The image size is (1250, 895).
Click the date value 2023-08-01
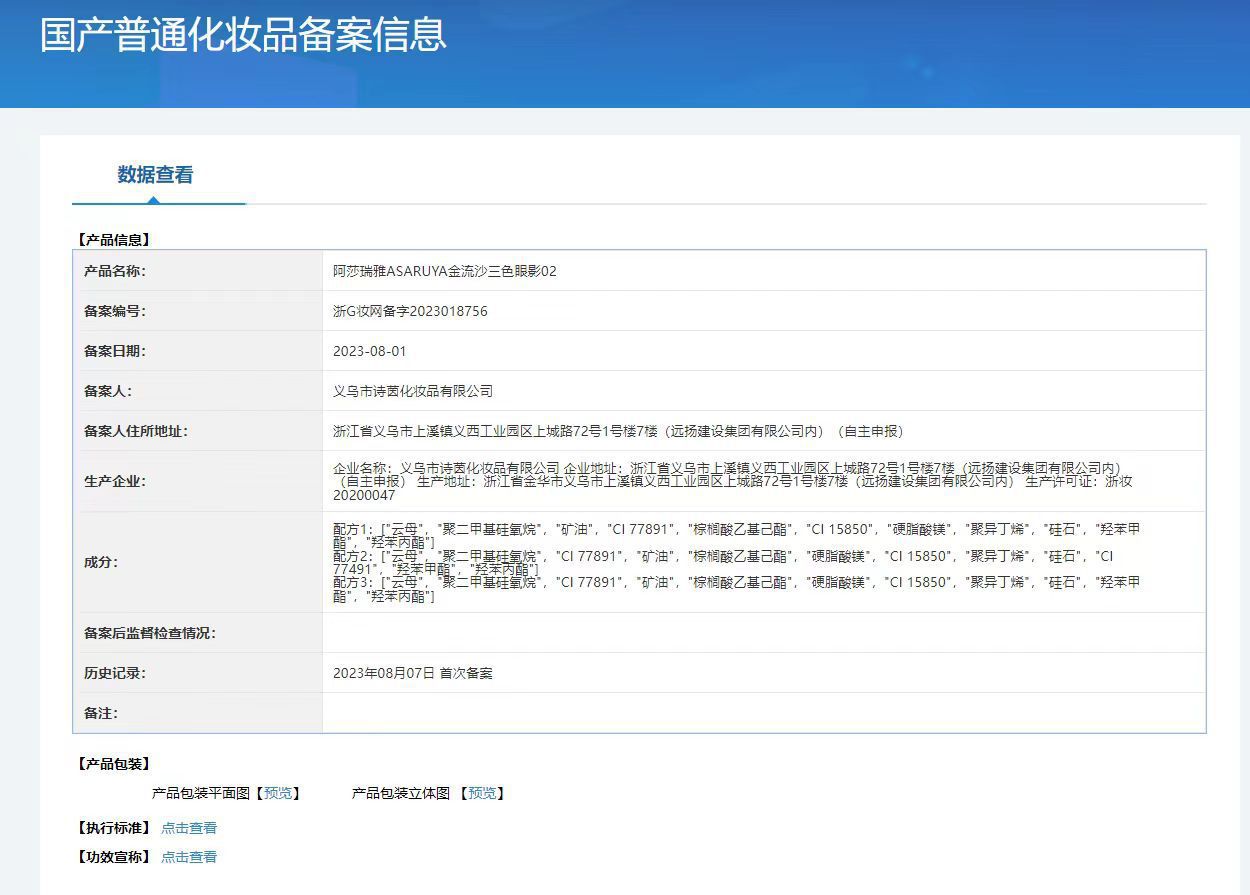pyautogui.click(x=370, y=351)
